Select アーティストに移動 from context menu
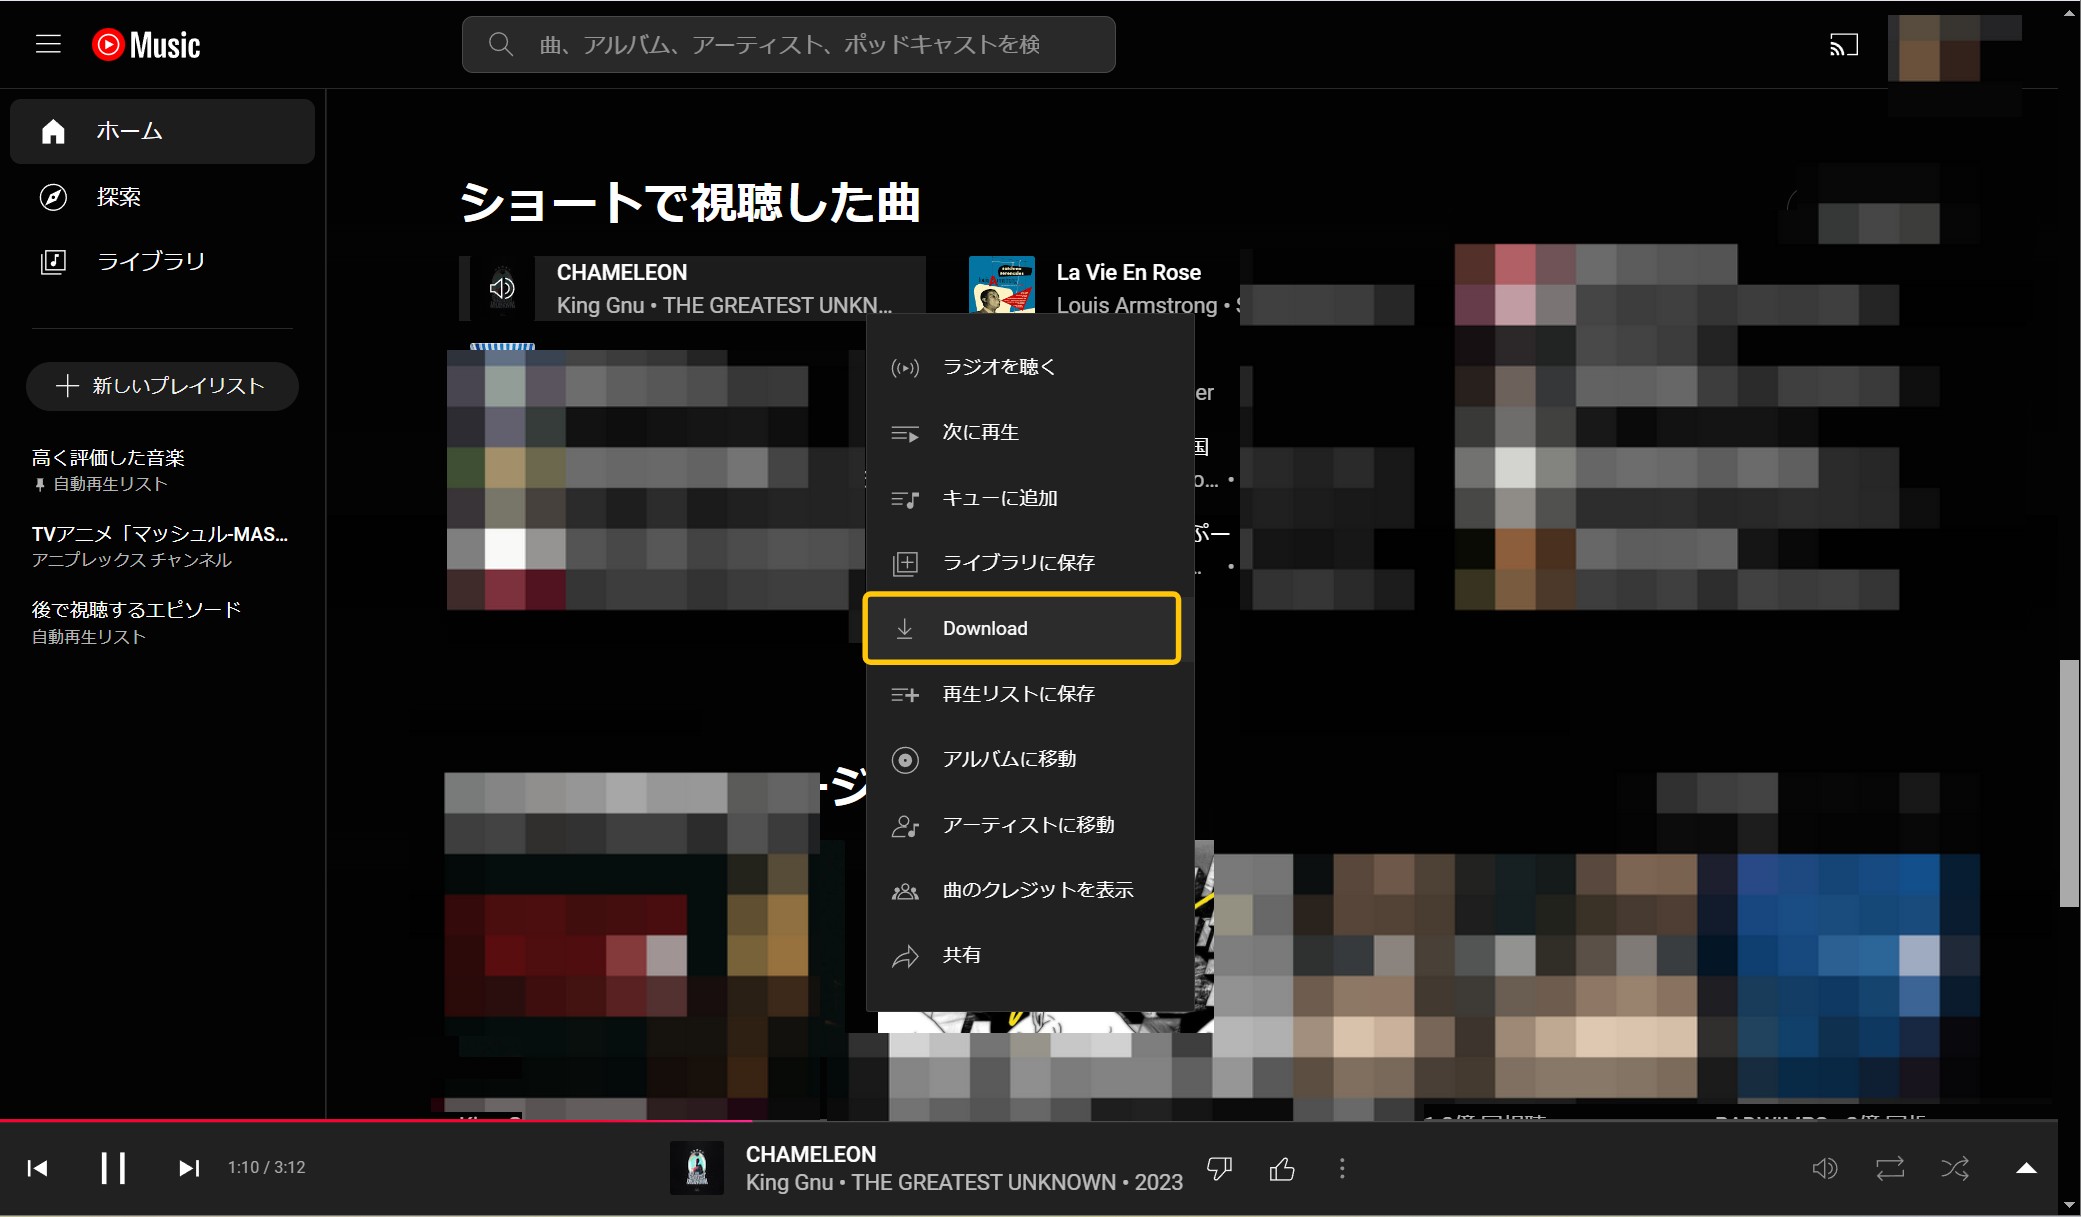 1030,825
